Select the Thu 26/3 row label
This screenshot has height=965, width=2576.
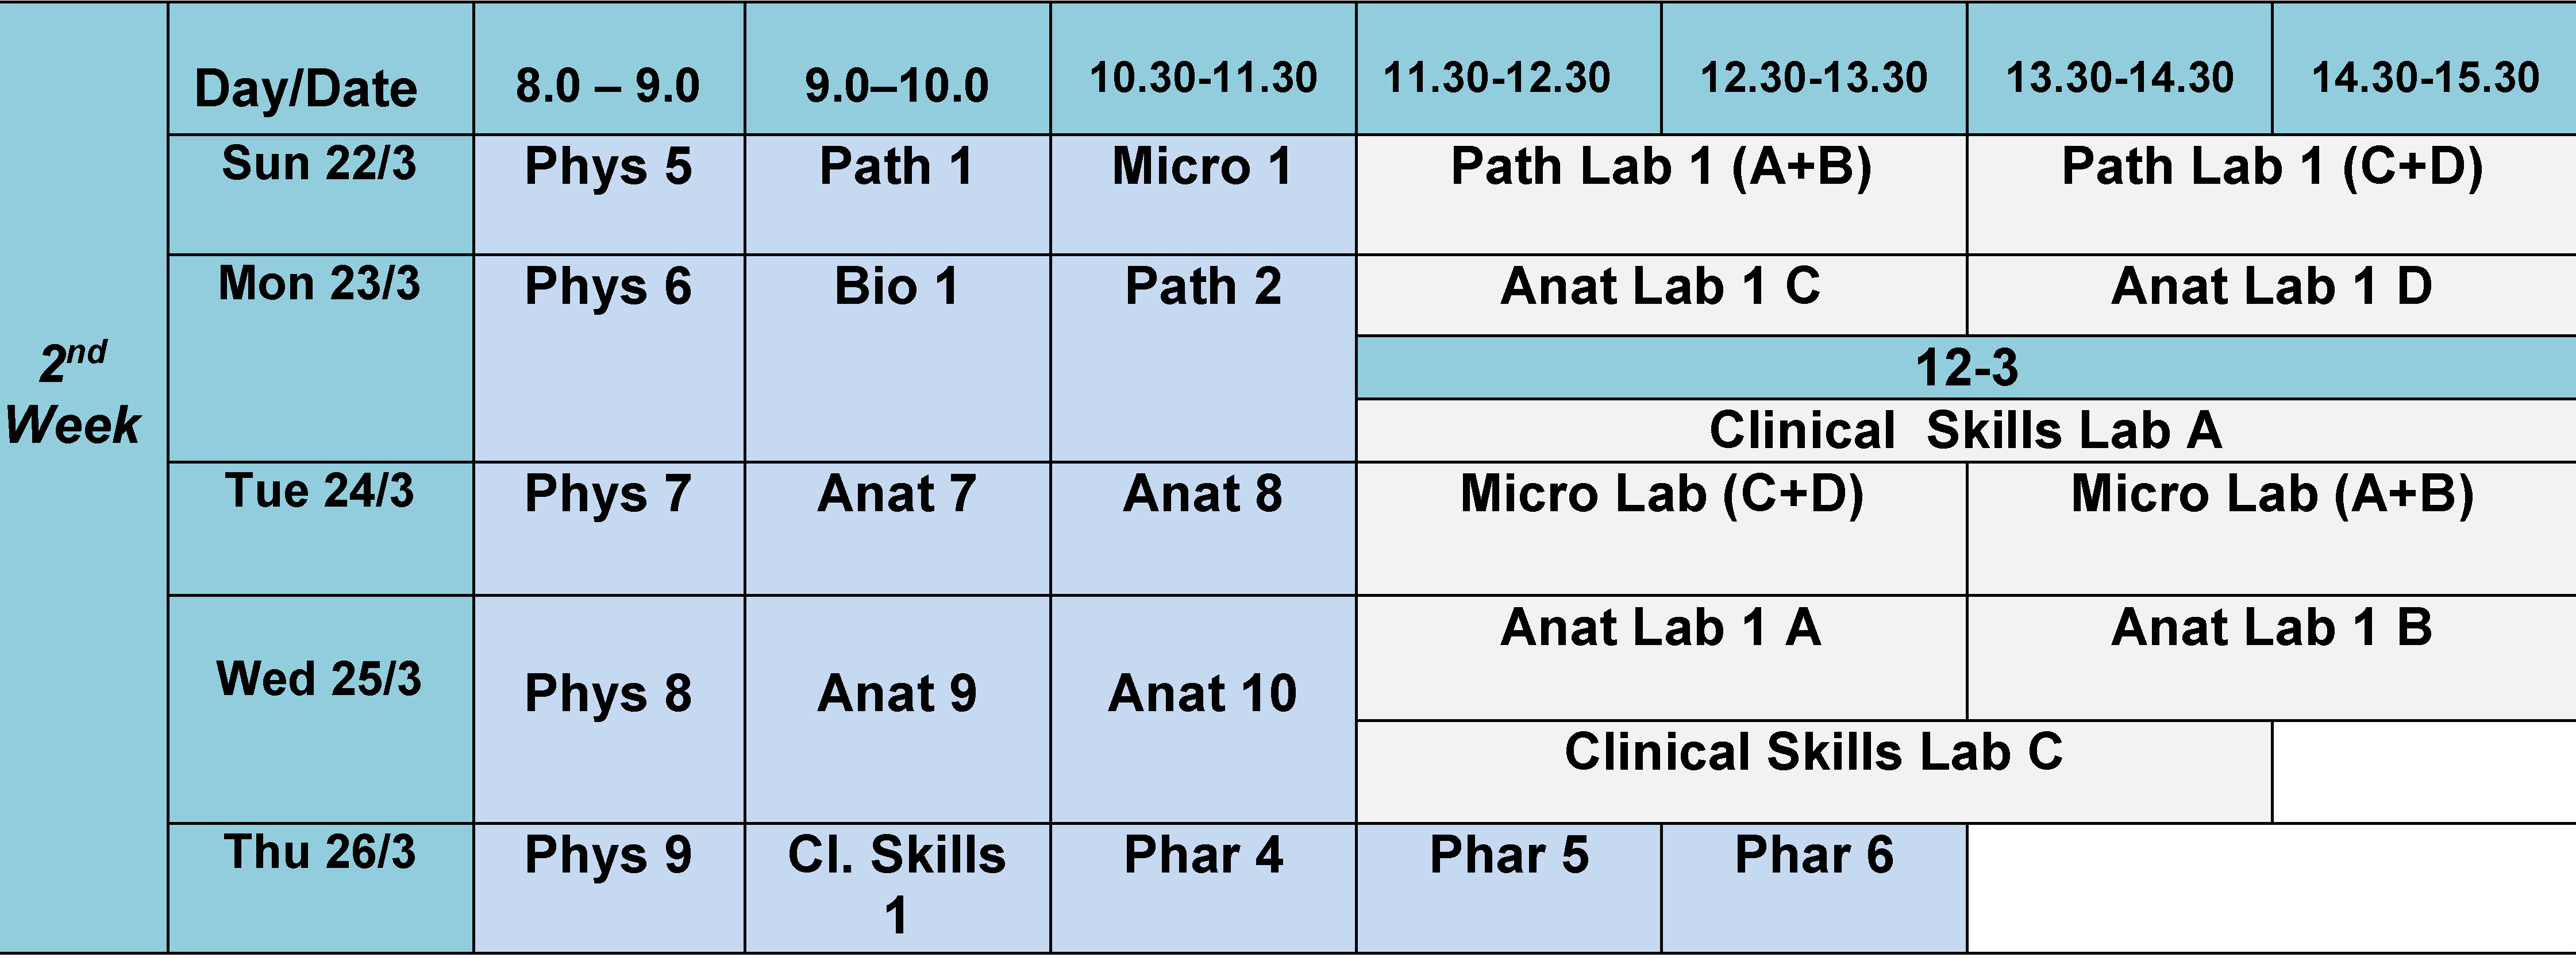319,853
